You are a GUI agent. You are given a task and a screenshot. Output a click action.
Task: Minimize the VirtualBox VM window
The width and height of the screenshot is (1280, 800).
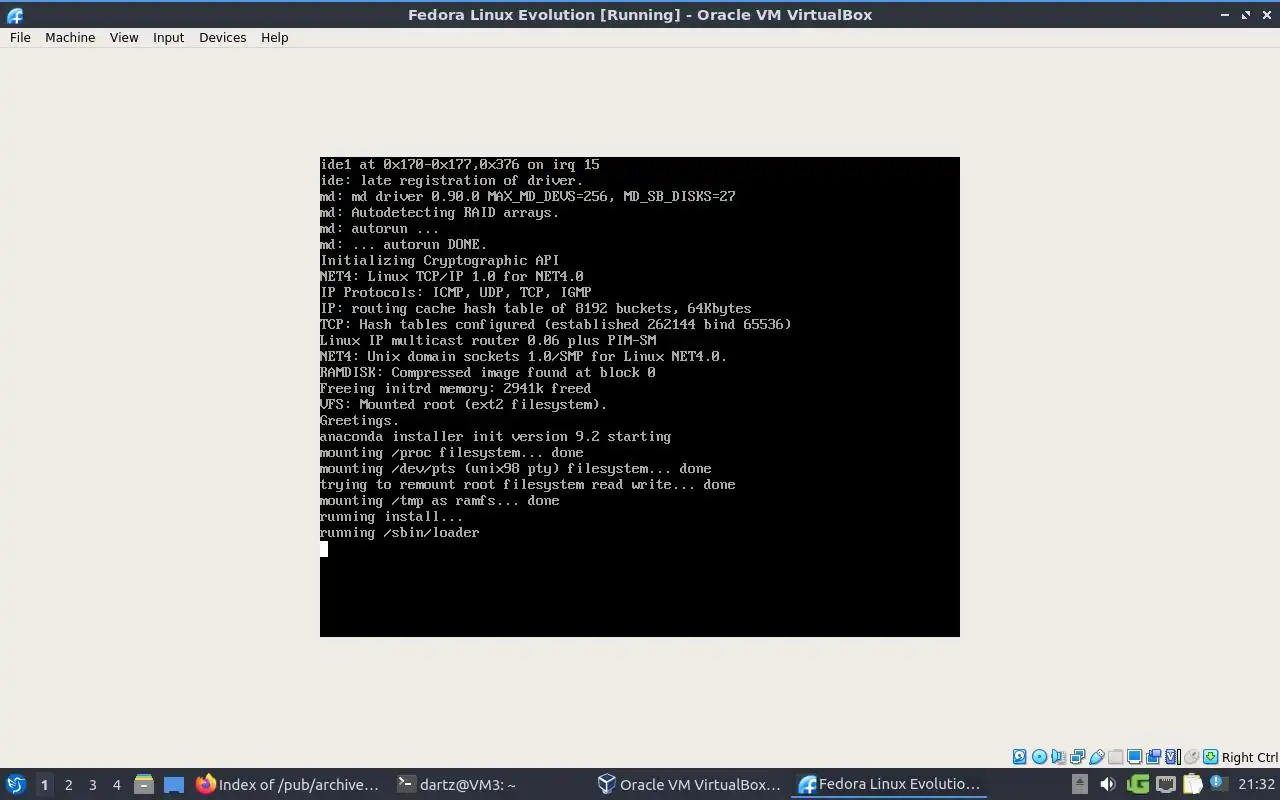coord(1225,15)
